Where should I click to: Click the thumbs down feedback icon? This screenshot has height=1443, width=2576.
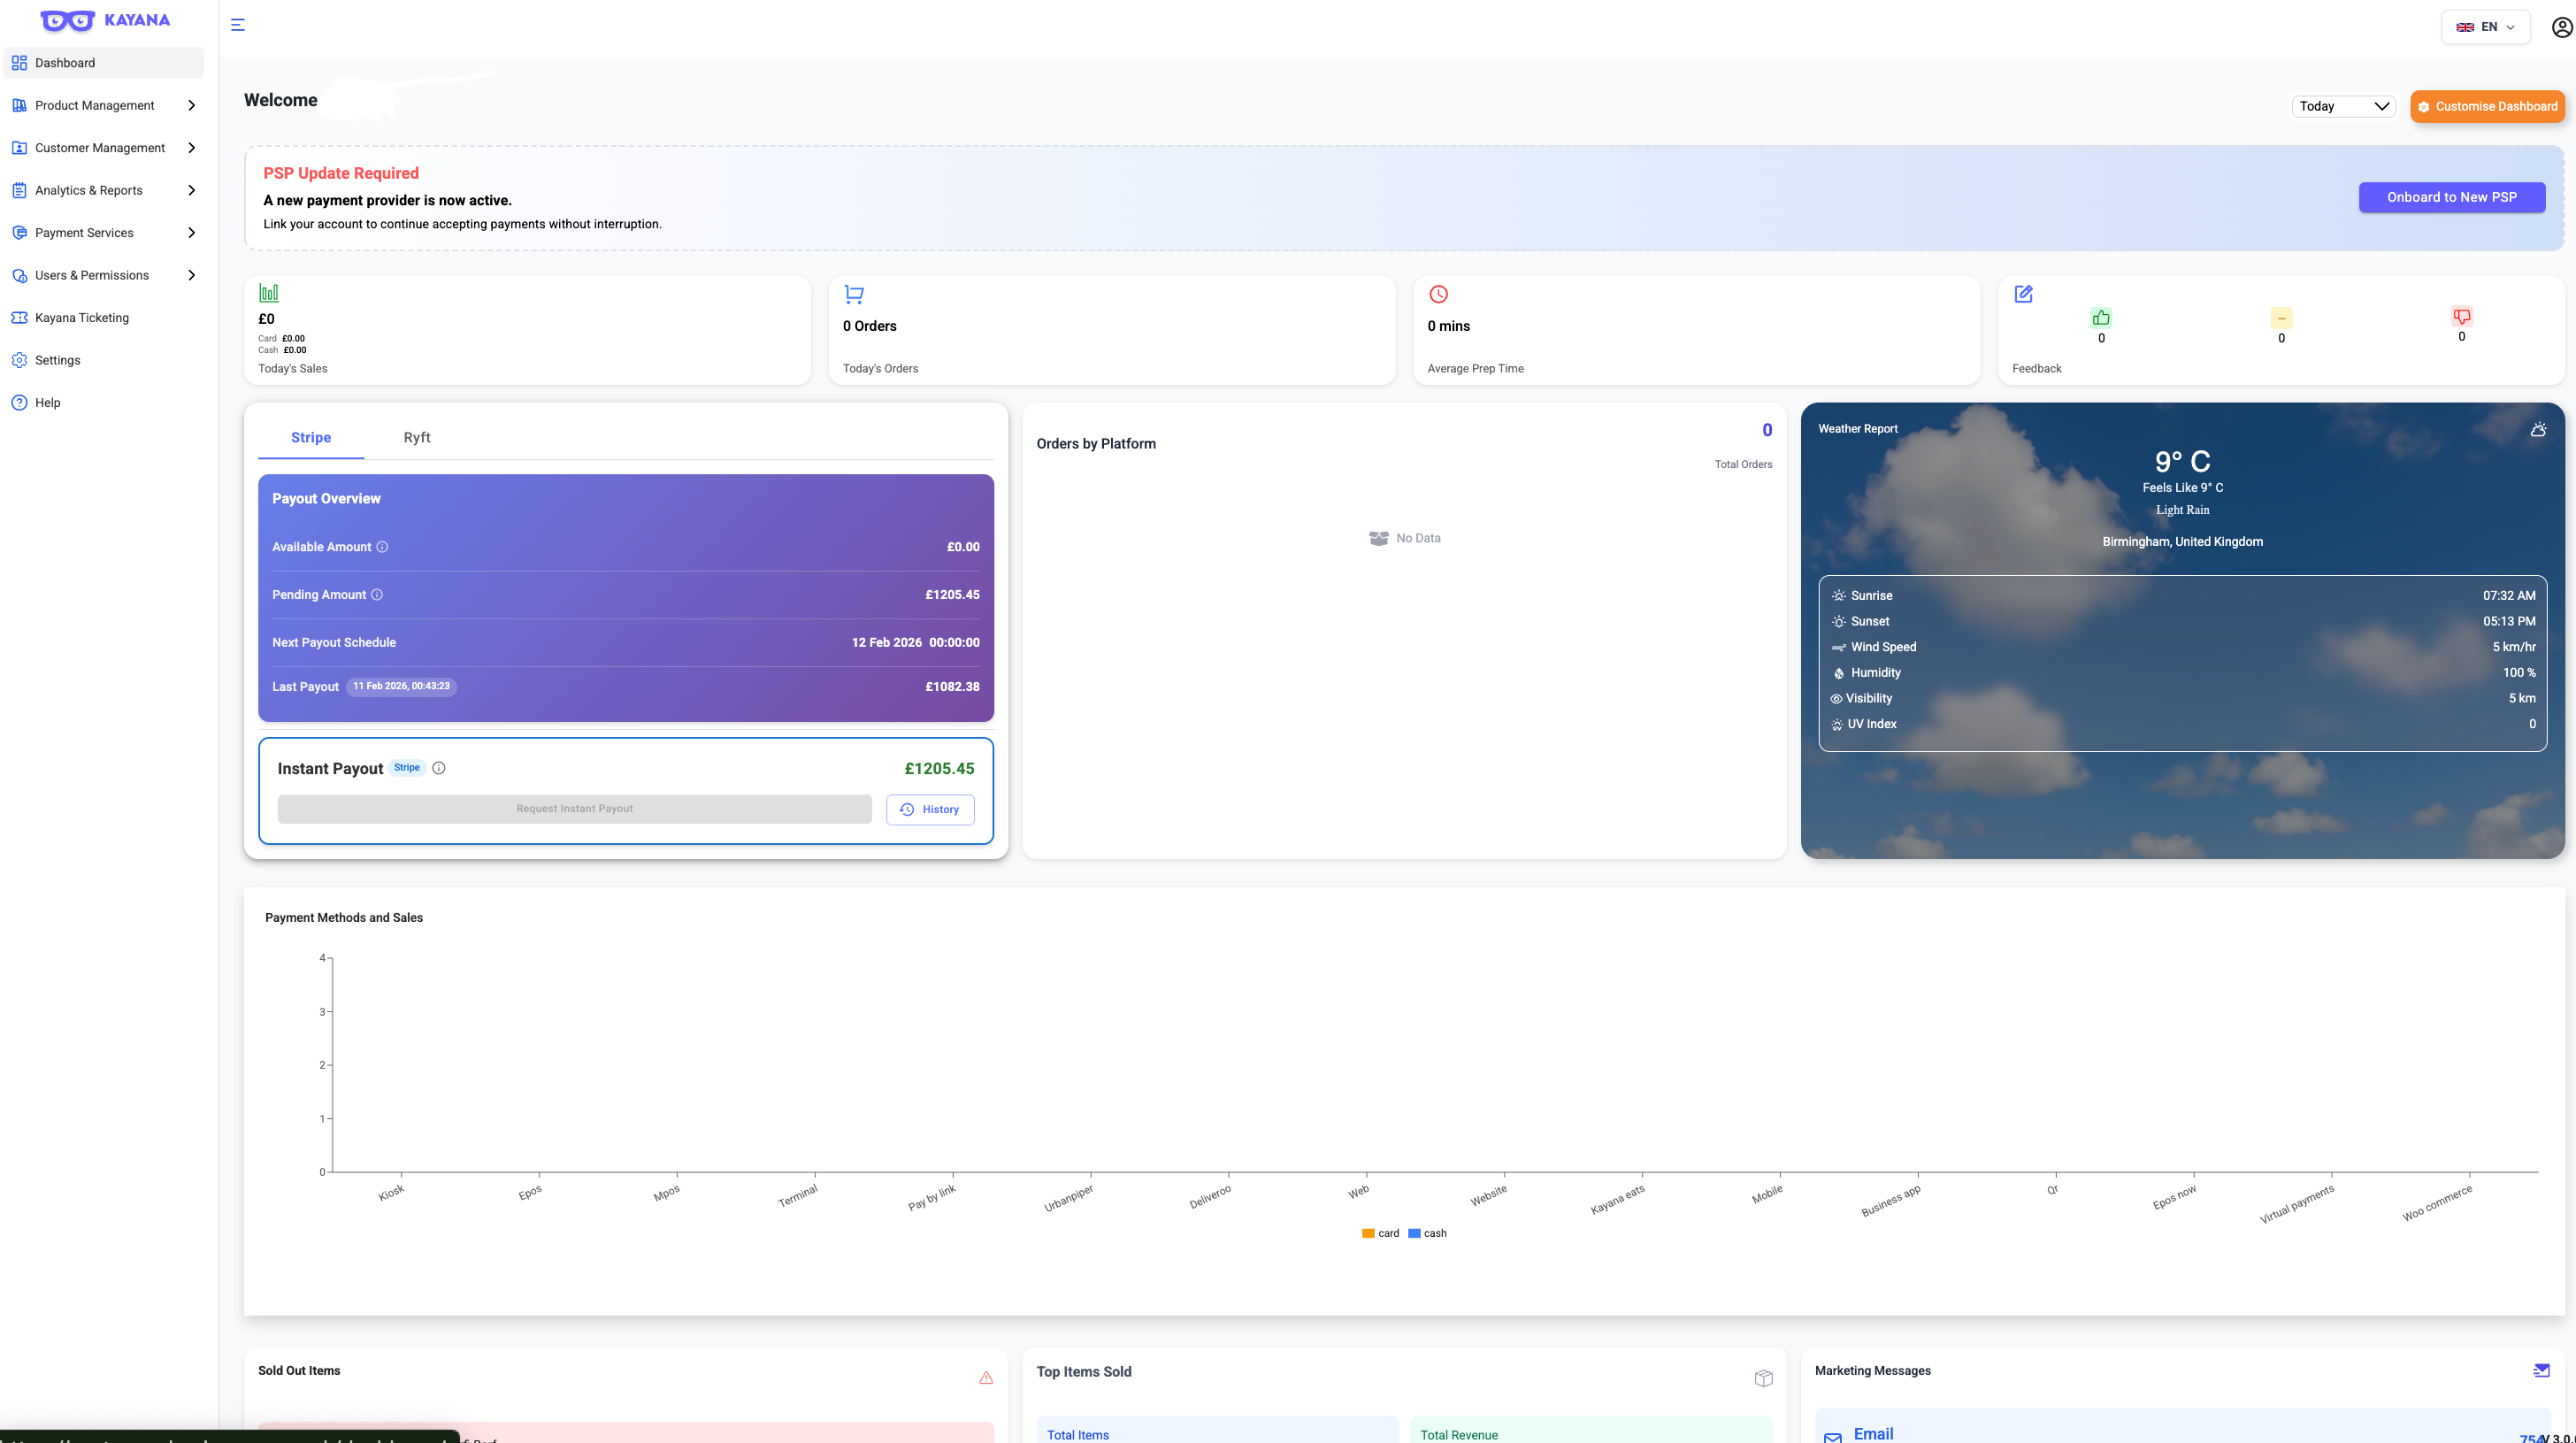point(2462,316)
